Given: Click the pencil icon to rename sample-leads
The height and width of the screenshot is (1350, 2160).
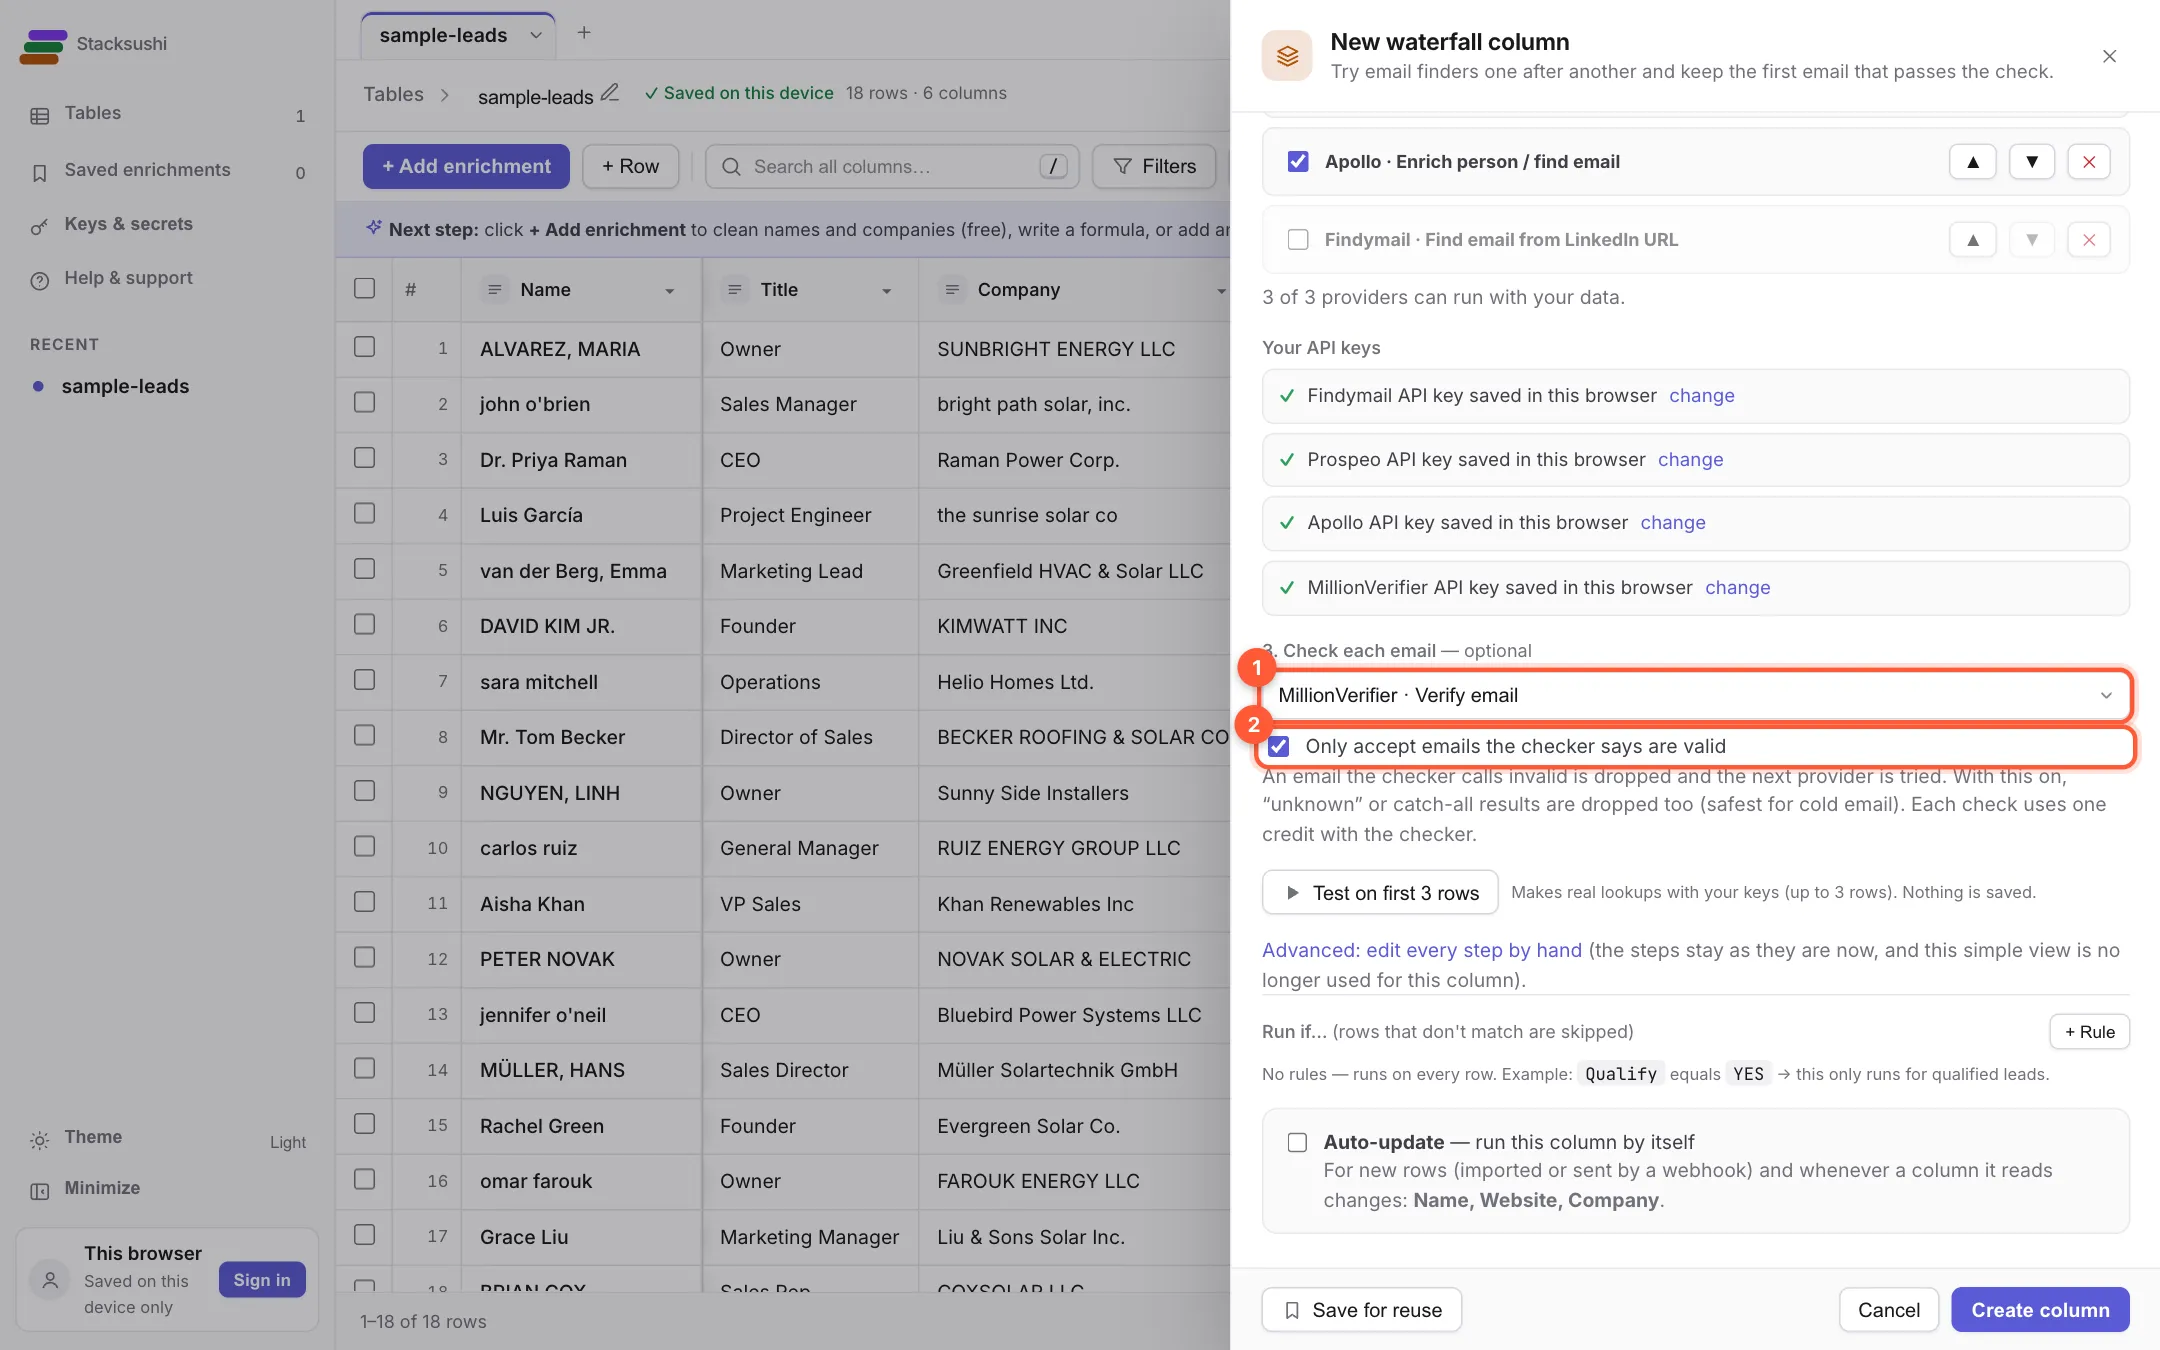Looking at the screenshot, I should point(609,93).
